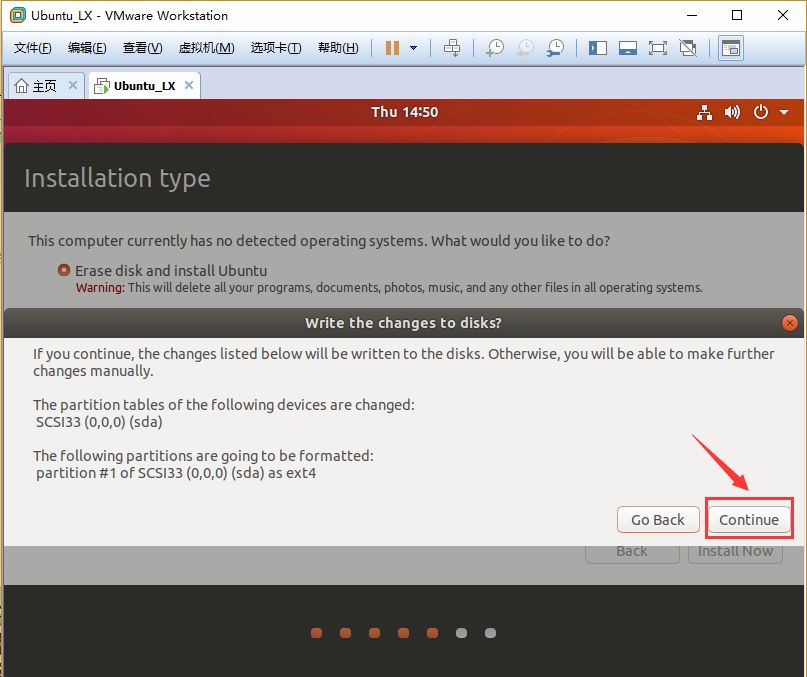Image resolution: width=807 pixels, height=677 pixels.
Task: Enter full screen mode icon
Action: (x=658, y=48)
